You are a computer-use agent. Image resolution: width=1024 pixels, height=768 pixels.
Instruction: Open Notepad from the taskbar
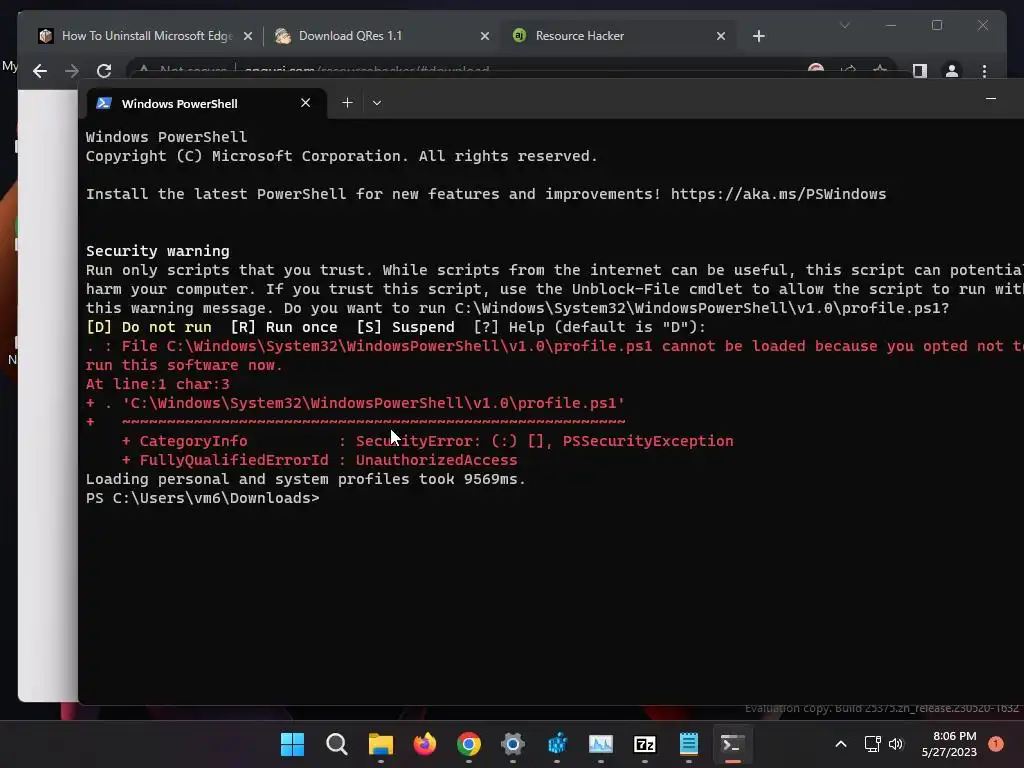click(x=689, y=744)
